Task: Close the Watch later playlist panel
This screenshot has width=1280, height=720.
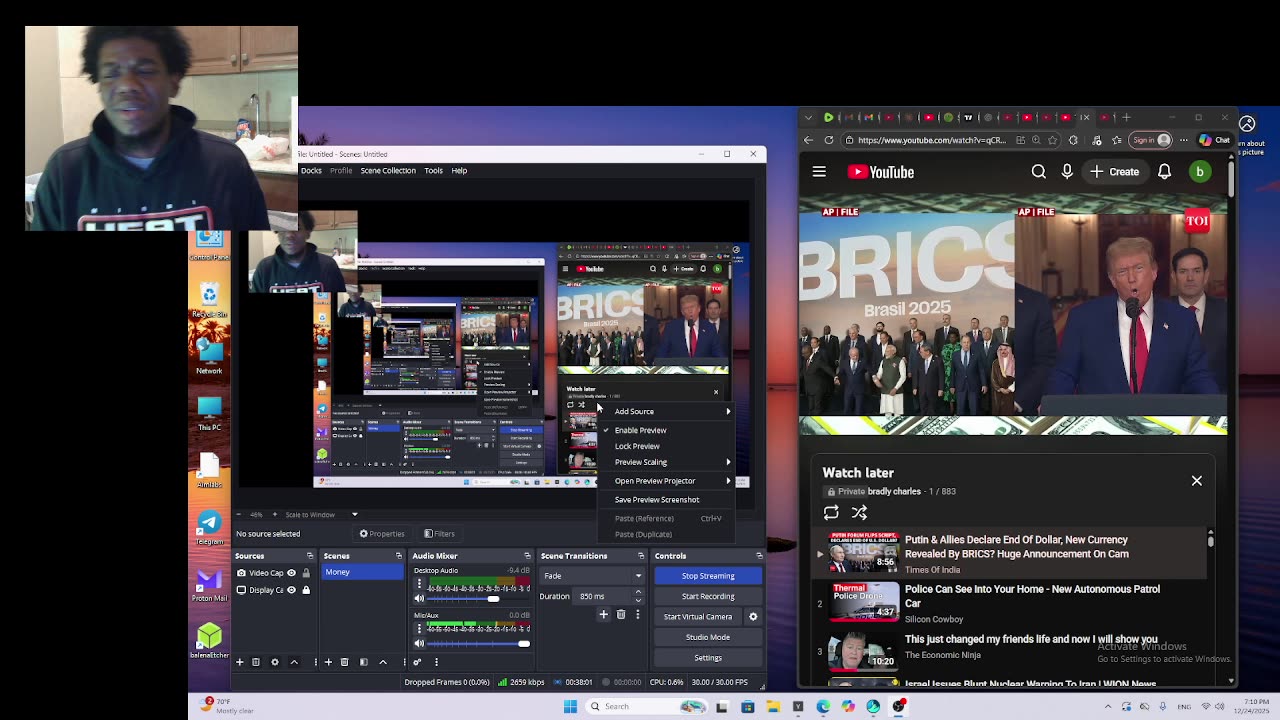Action: [1197, 481]
